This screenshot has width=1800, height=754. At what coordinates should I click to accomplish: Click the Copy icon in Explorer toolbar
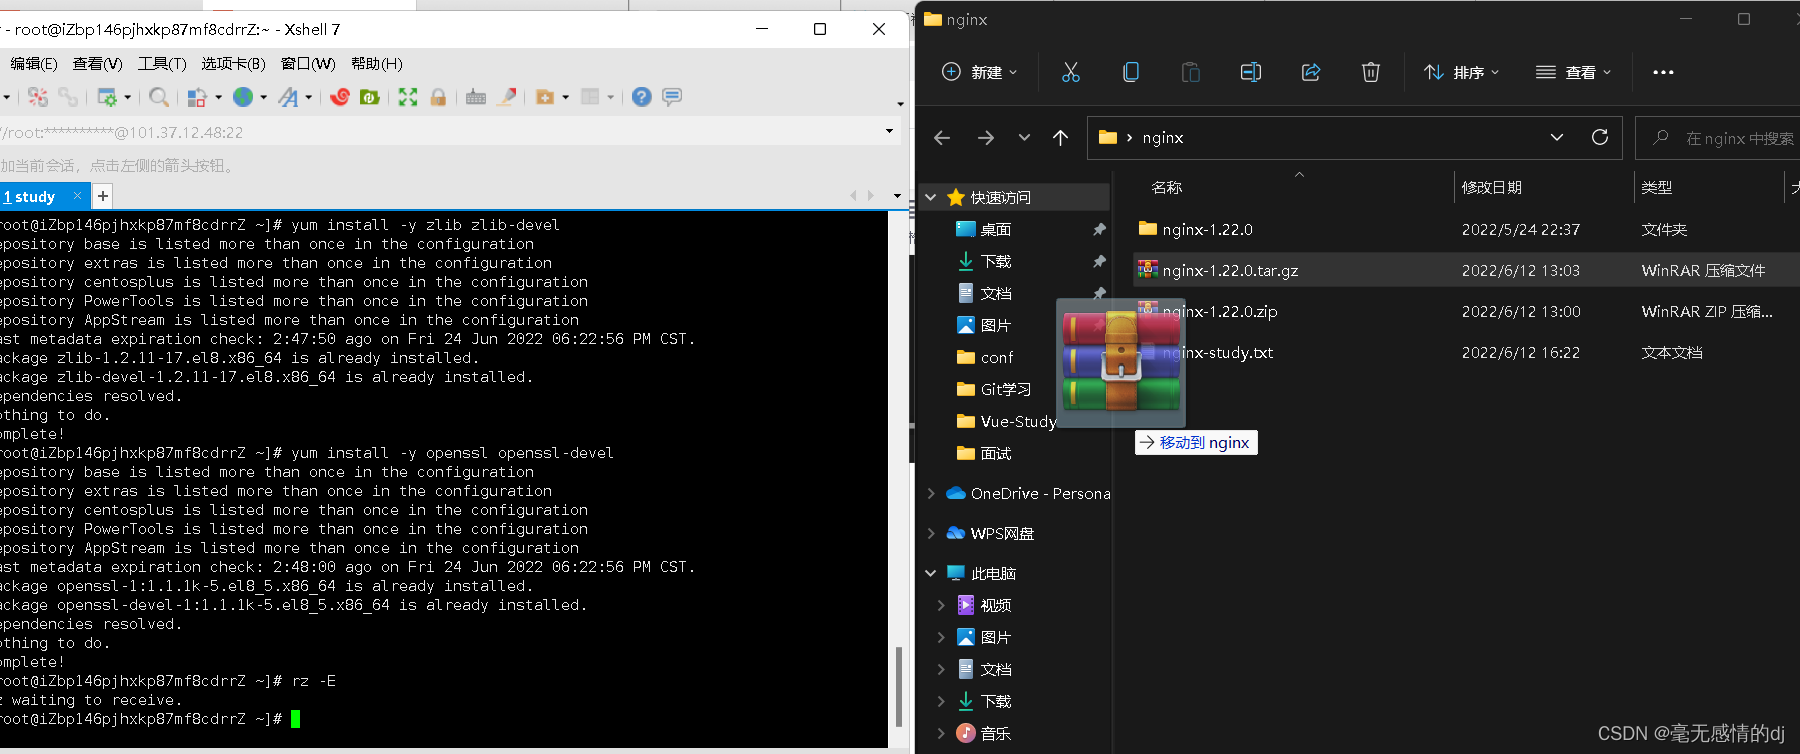pos(1131,72)
